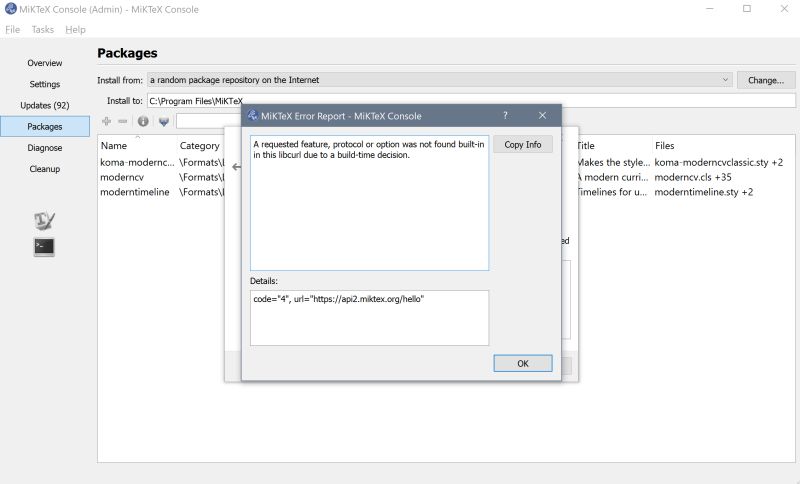Click the MiKTeX Console title bar logo
Viewport: 800px width, 484px height.
click(x=10, y=9)
